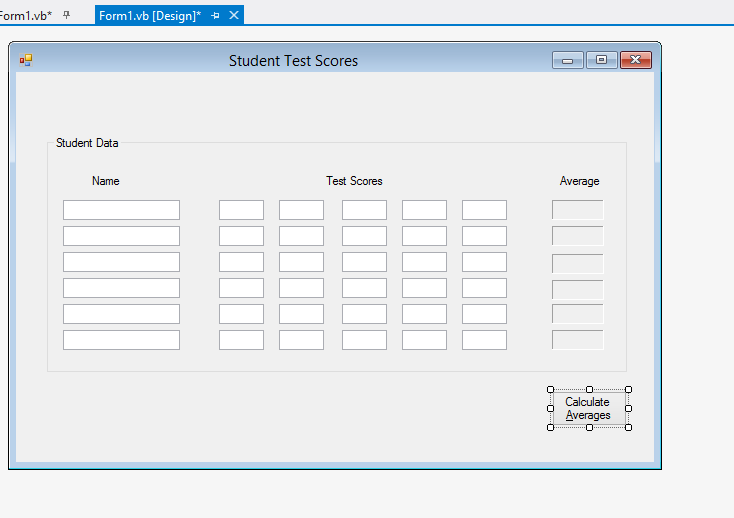Select the third row Average output box
Viewport: 734px width, 518px height.
[x=578, y=264]
